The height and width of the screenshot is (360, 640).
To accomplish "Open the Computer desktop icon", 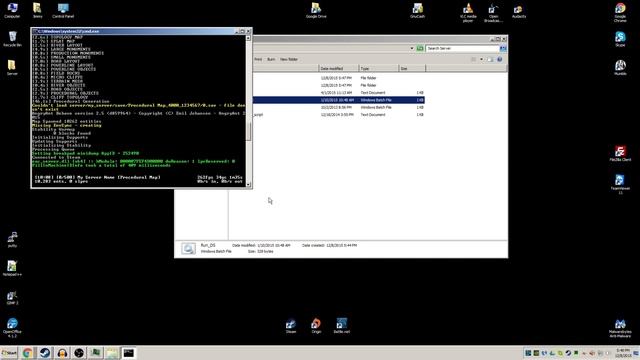I will 12,10.
